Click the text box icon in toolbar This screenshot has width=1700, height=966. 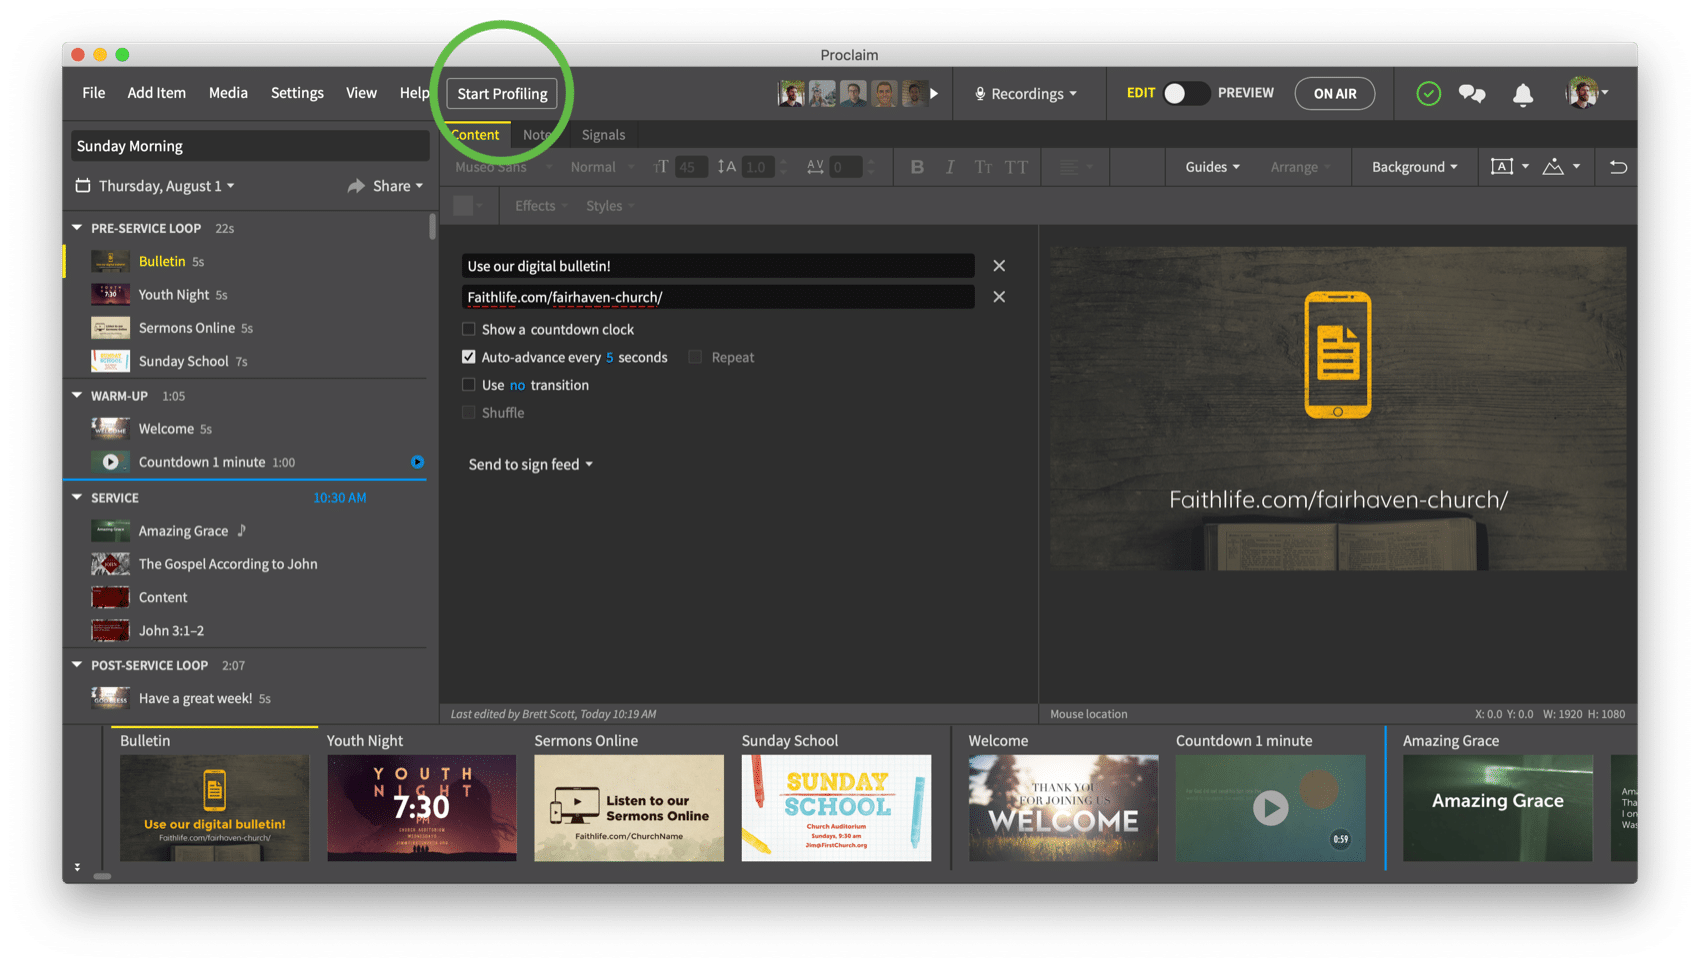click(1502, 167)
